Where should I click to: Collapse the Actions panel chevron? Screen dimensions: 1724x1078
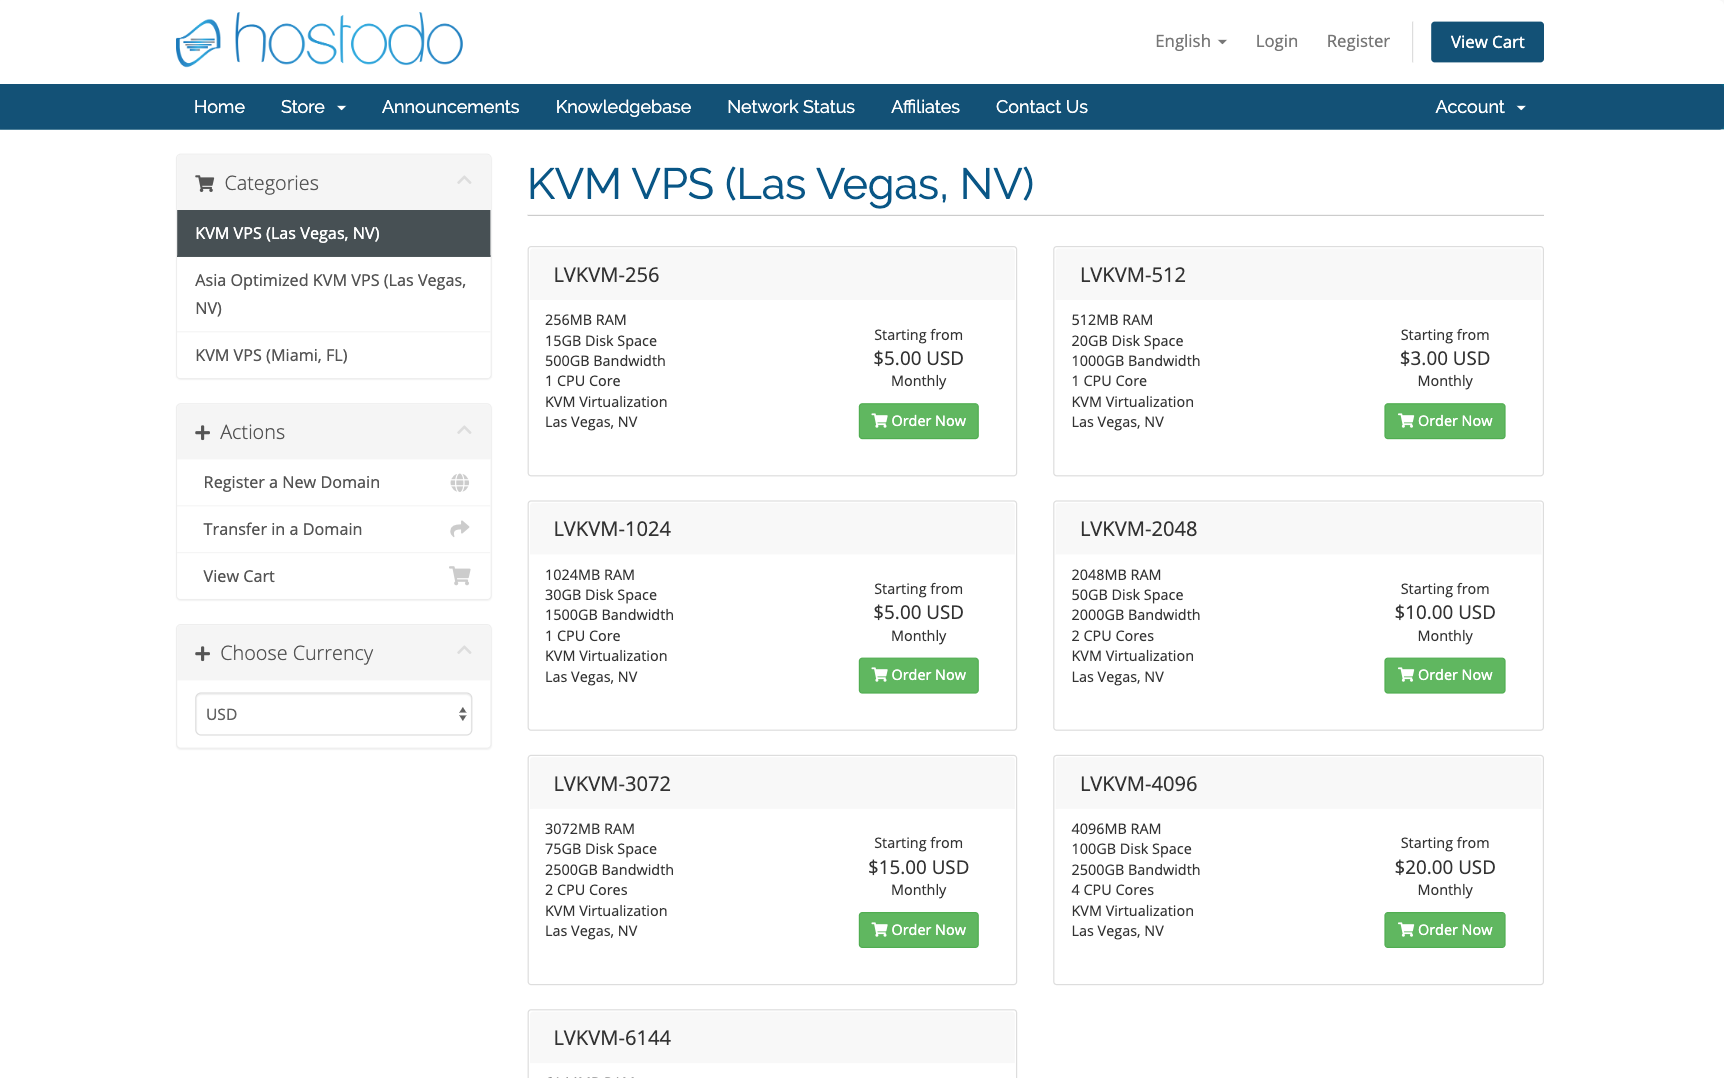[x=464, y=431]
